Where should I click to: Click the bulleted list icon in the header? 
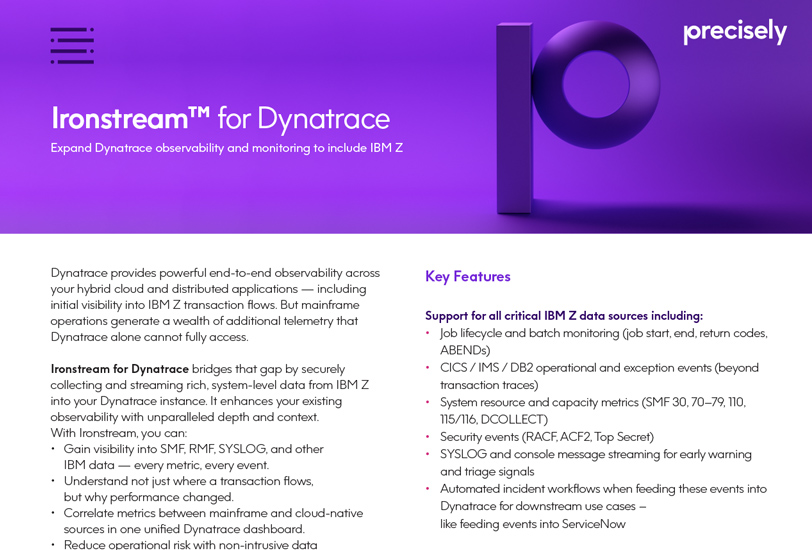tap(72, 46)
